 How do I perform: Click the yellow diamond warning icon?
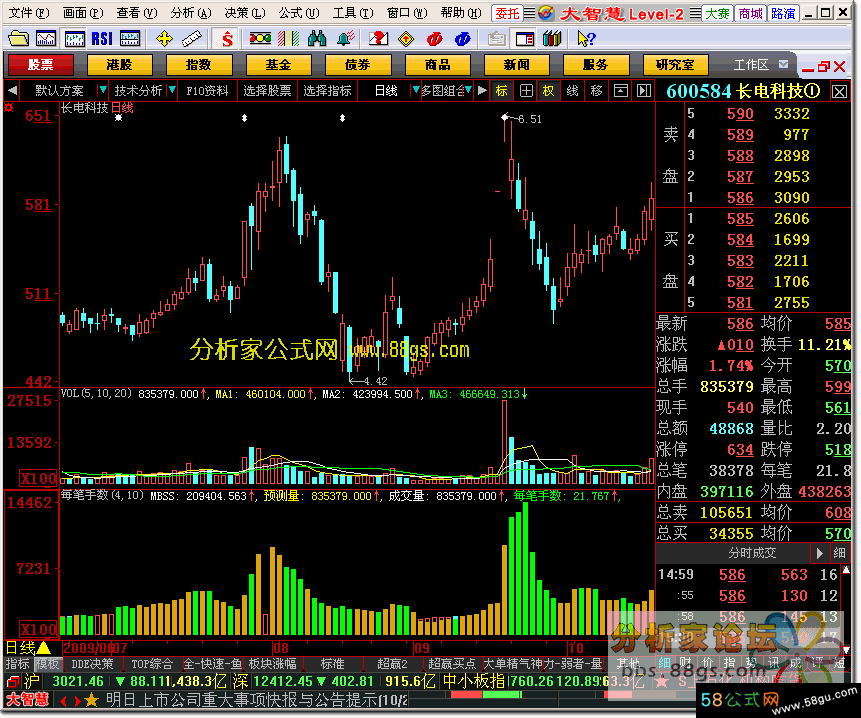coord(406,38)
